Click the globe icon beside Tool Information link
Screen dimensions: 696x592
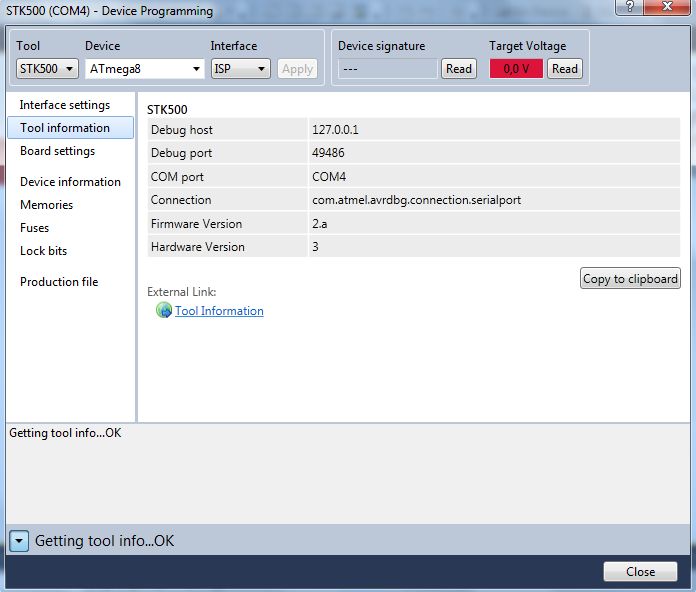coord(164,310)
